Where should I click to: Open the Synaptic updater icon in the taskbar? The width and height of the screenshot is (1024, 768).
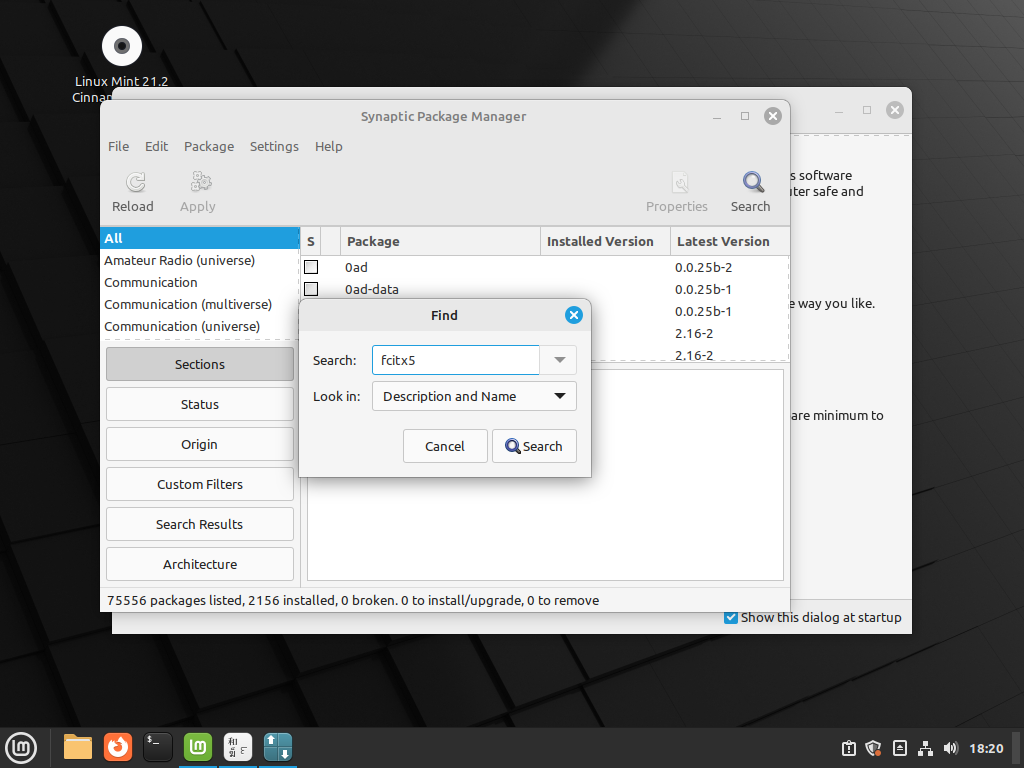click(277, 747)
